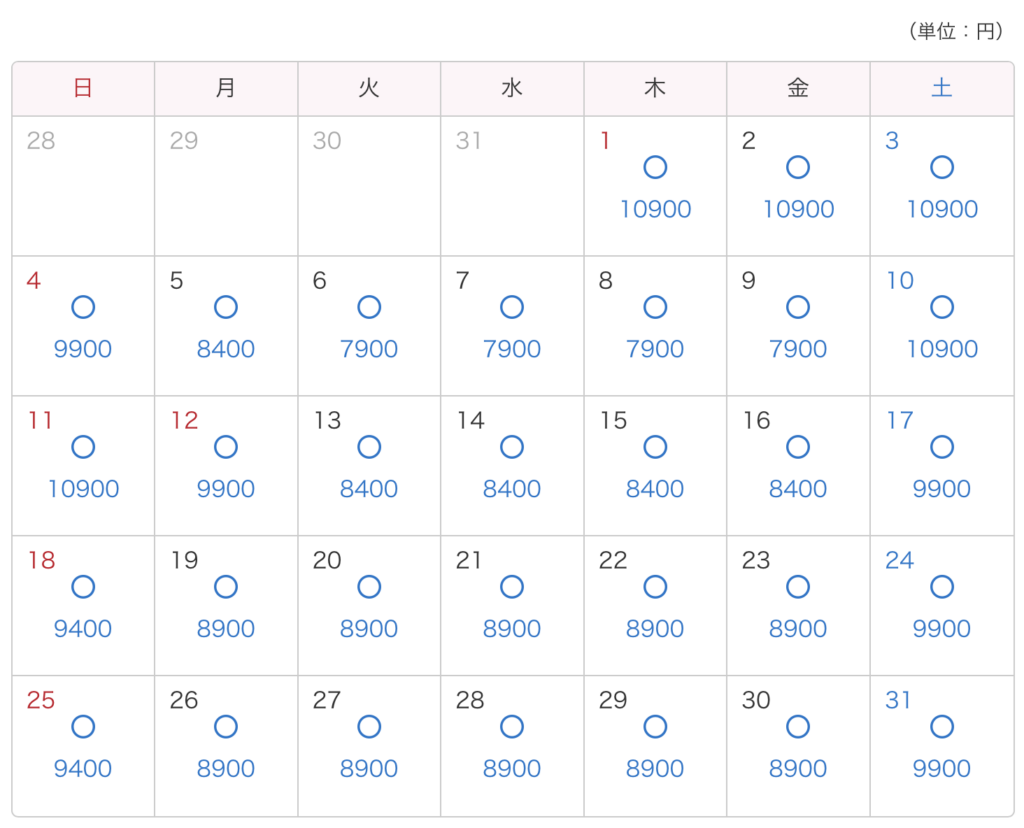The height and width of the screenshot is (828, 1024).
Task: Click the 7900 price on day 7
Action: pyautogui.click(x=512, y=349)
